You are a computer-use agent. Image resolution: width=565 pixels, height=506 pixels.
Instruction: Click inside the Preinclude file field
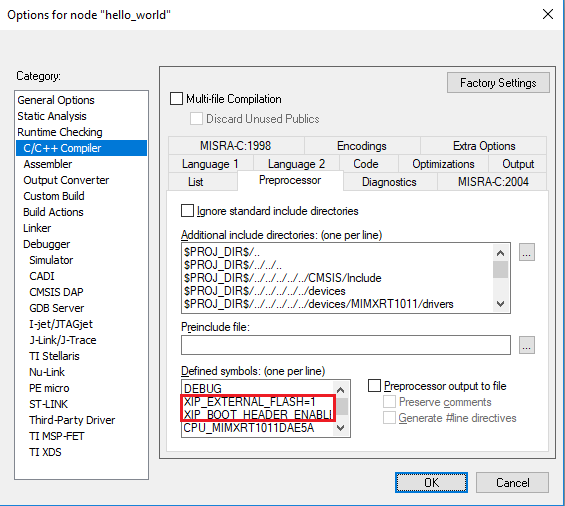346,345
